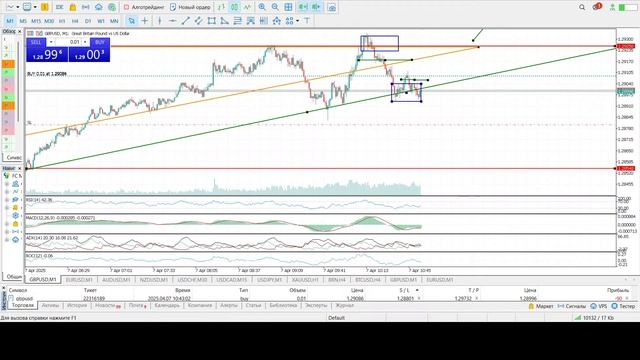Click the yellow dollar symbols icon
640x360 pixels.
[44, 7]
